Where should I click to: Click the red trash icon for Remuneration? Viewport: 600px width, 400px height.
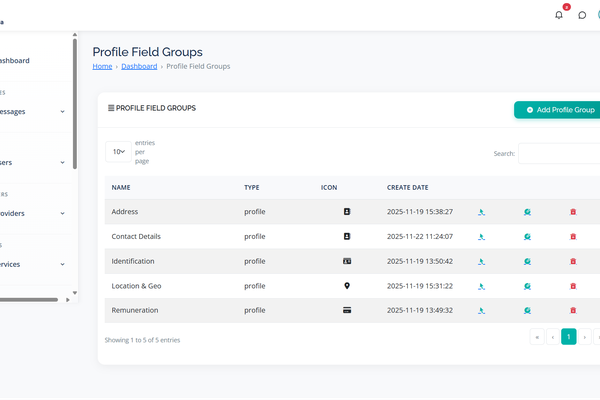tap(573, 310)
